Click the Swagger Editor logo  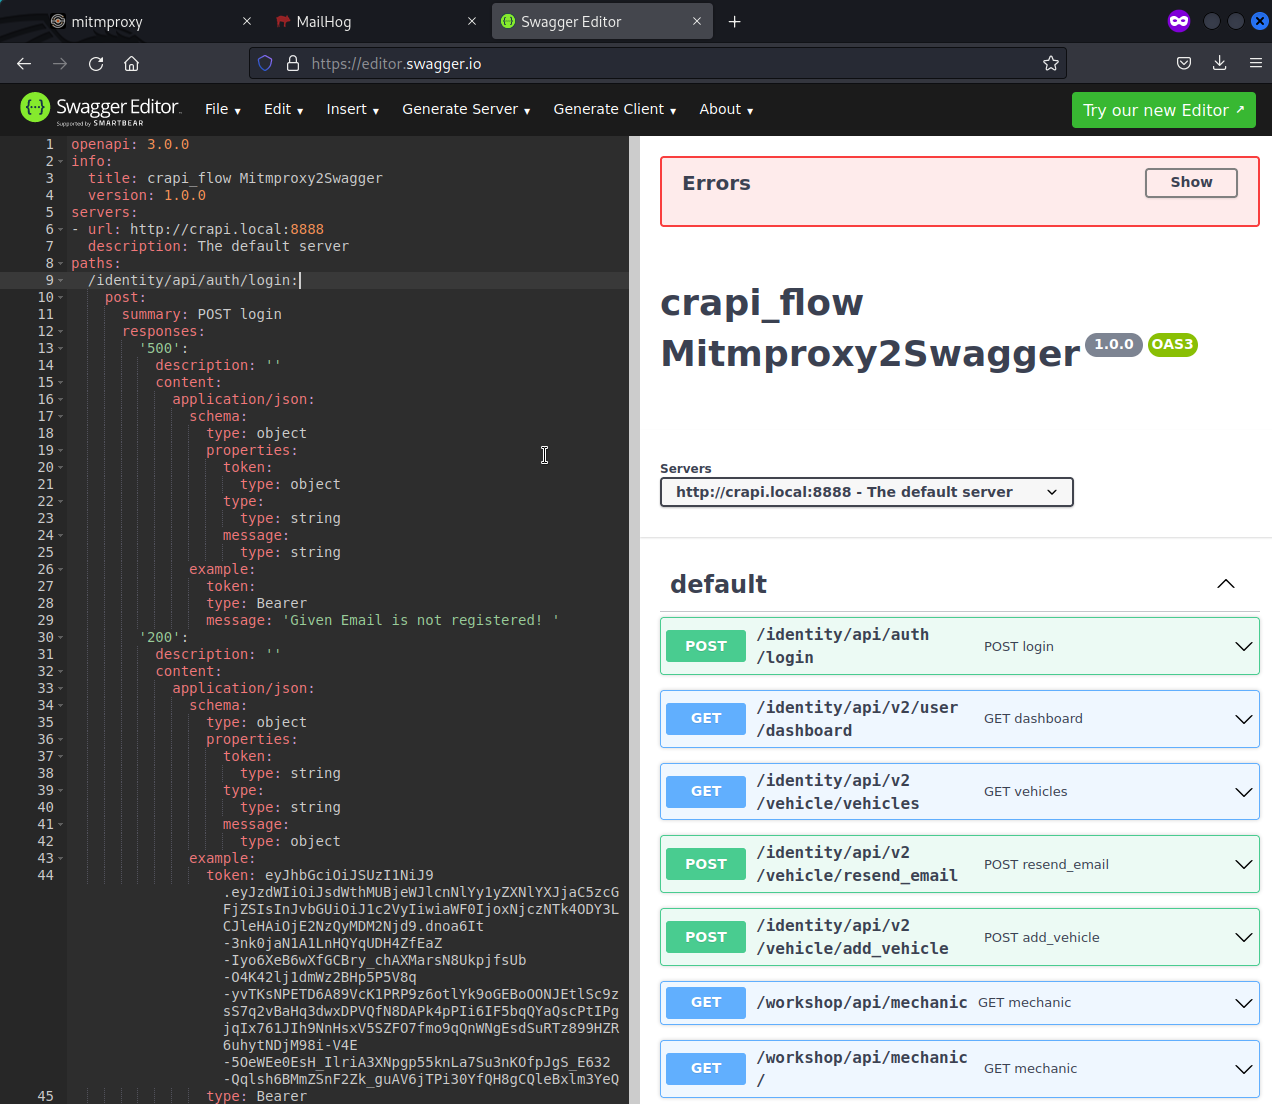pyautogui.click(x=100, y=109)
